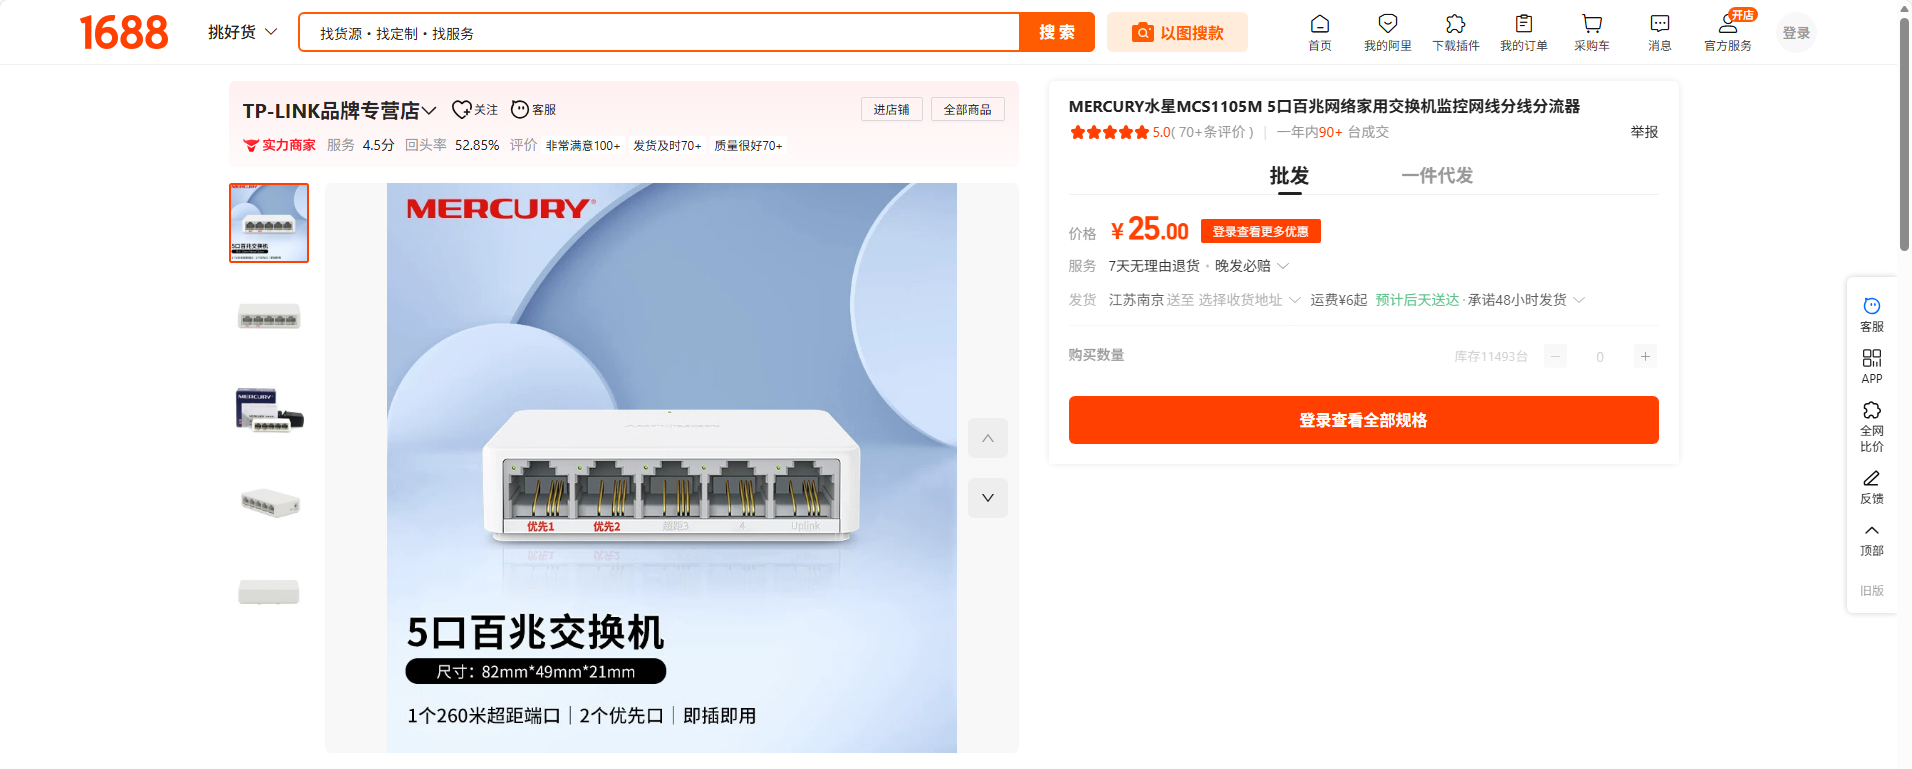Open sidebar 反馈 pencil icon
Viewport: 1912px width, 769px height.
coord(1872,486)
